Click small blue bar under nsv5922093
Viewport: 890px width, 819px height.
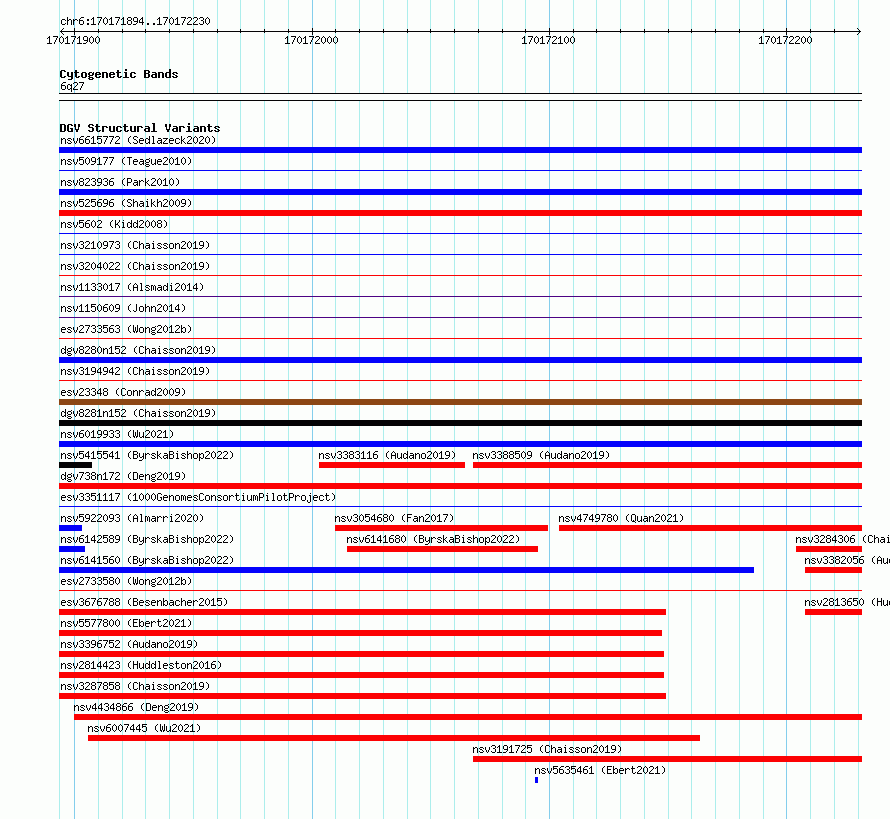[70, 528]
